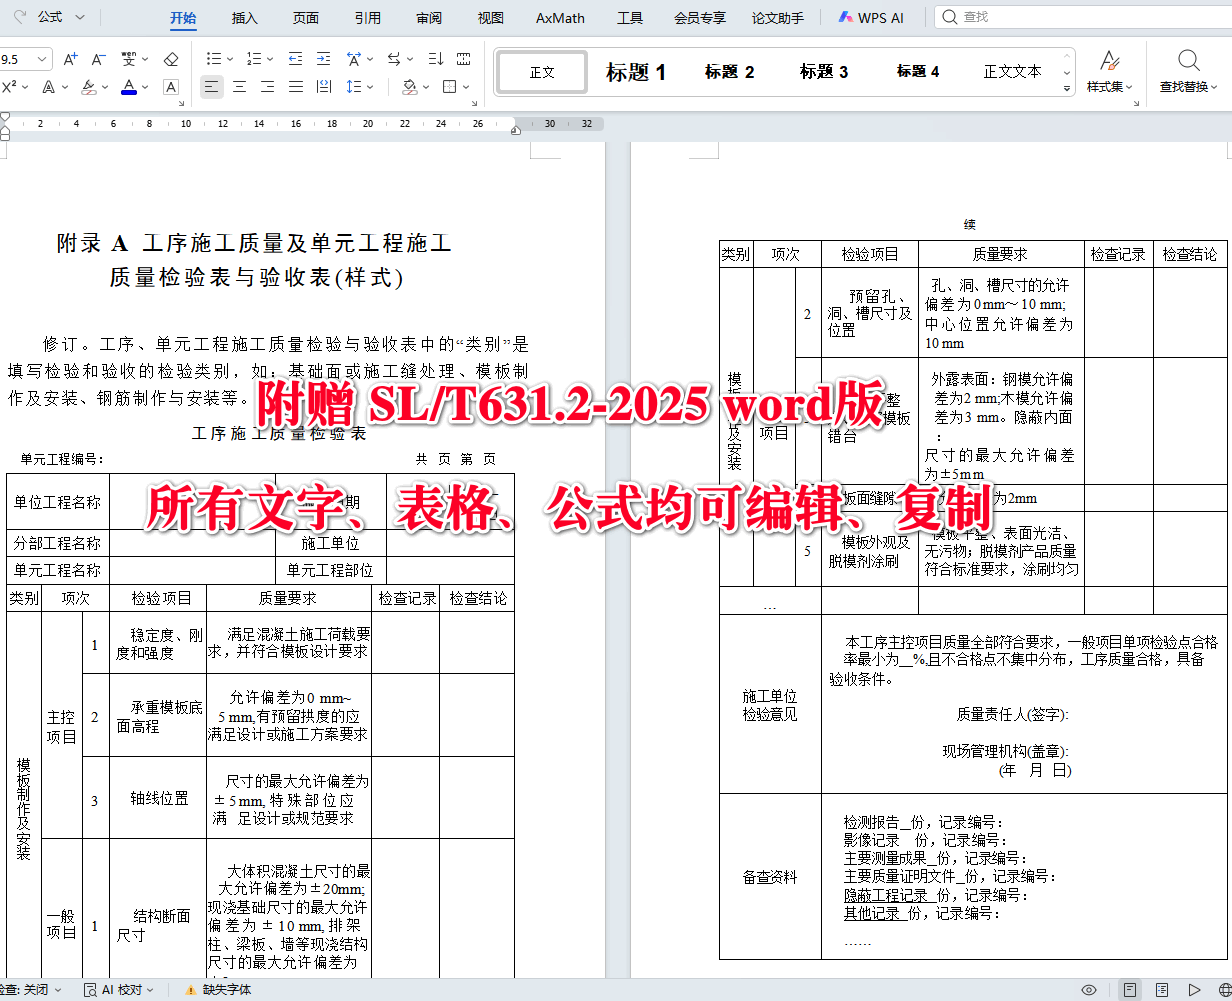
Task: Increase paragraph indent
Action: 324,60
